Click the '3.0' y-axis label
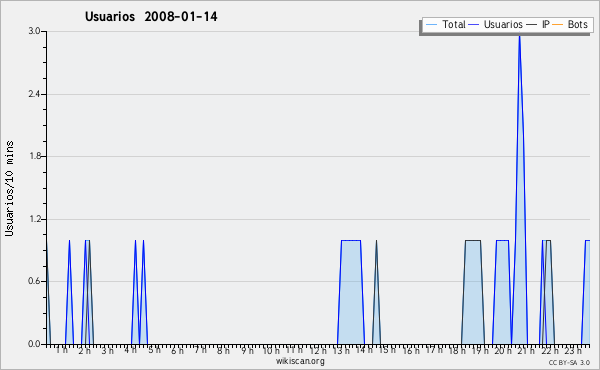Viewport: 600px width, 370px height. [x=34, y=31]
